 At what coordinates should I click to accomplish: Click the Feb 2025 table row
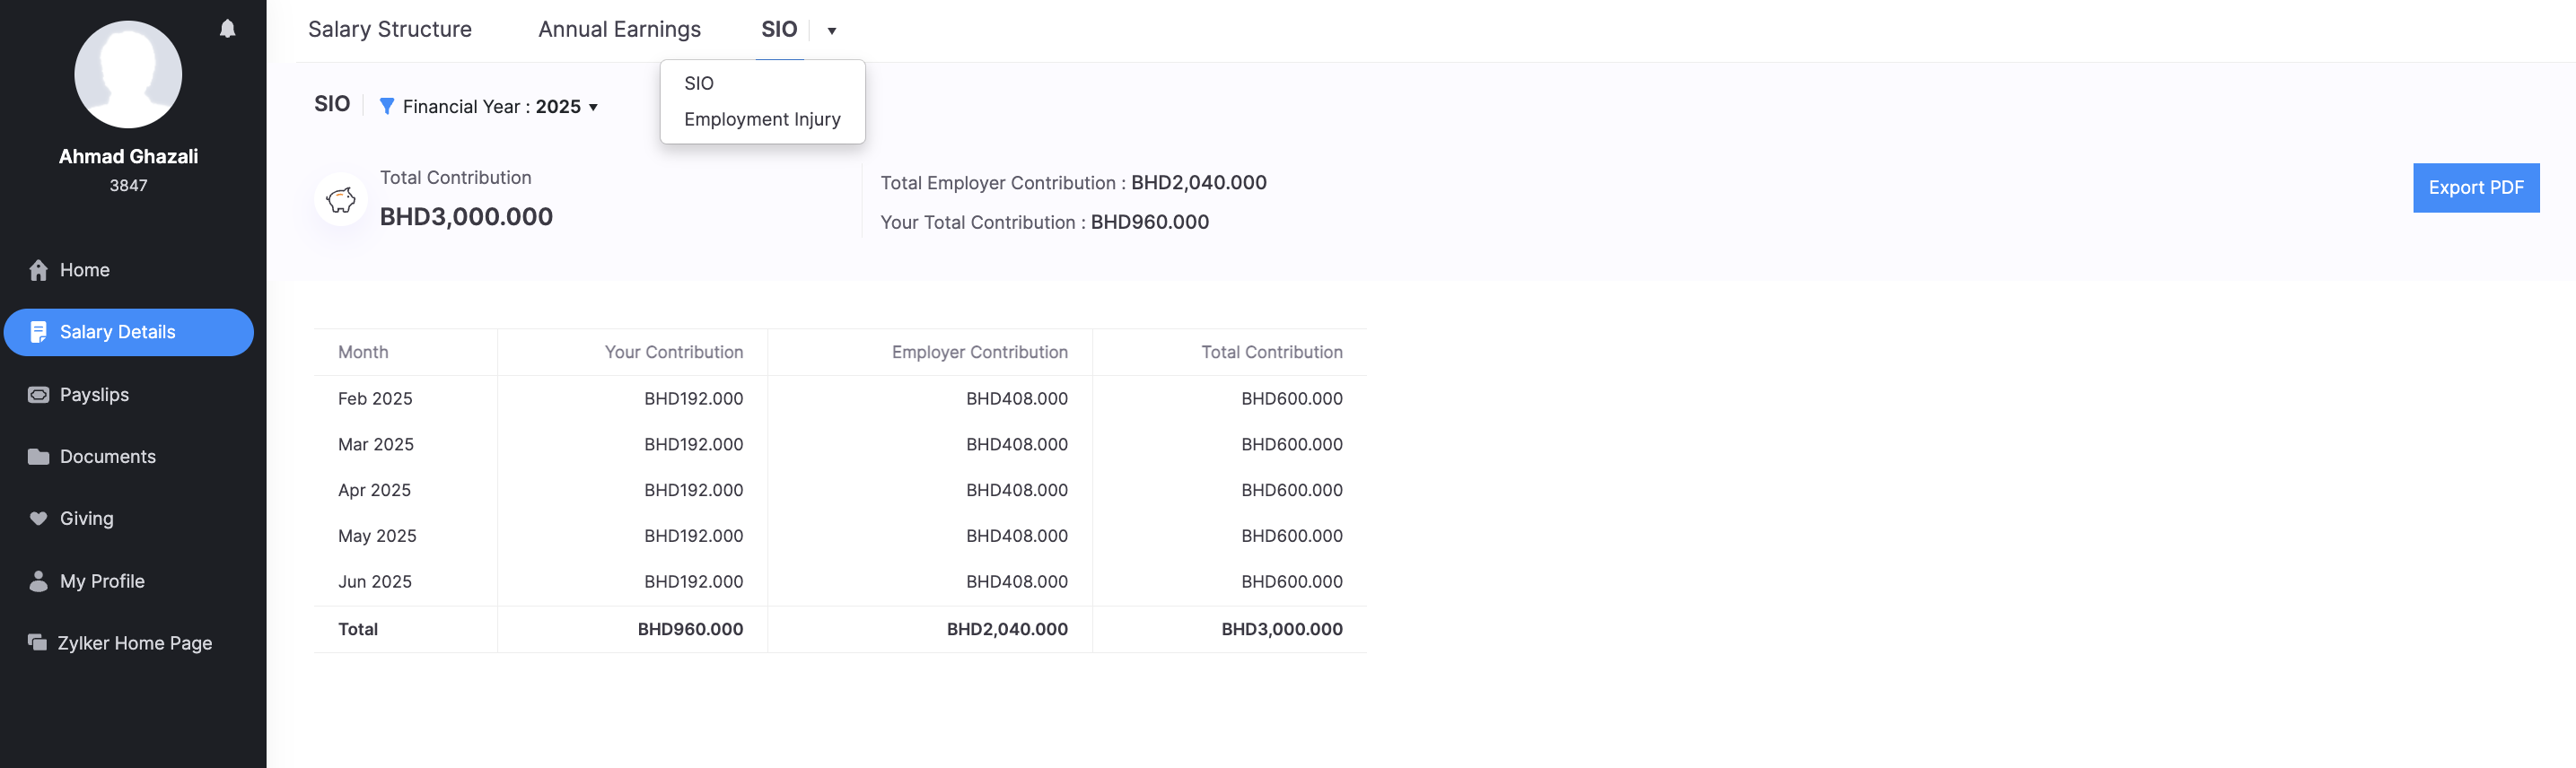click(839, 398)
